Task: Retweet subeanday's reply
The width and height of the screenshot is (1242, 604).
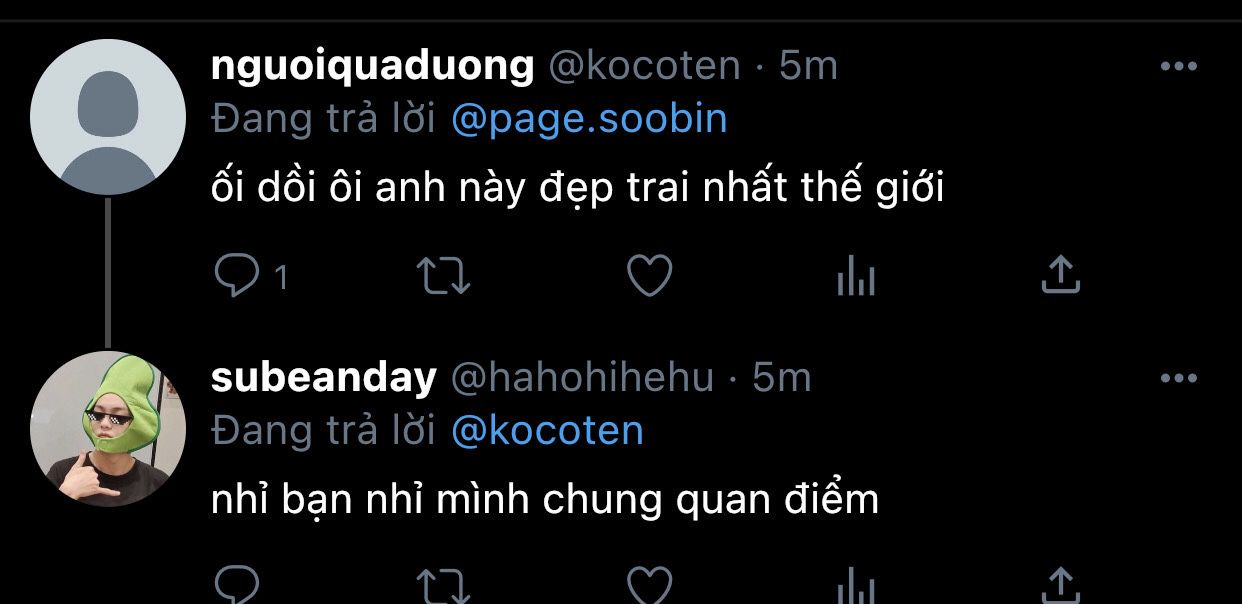Action: pos(443,587)
